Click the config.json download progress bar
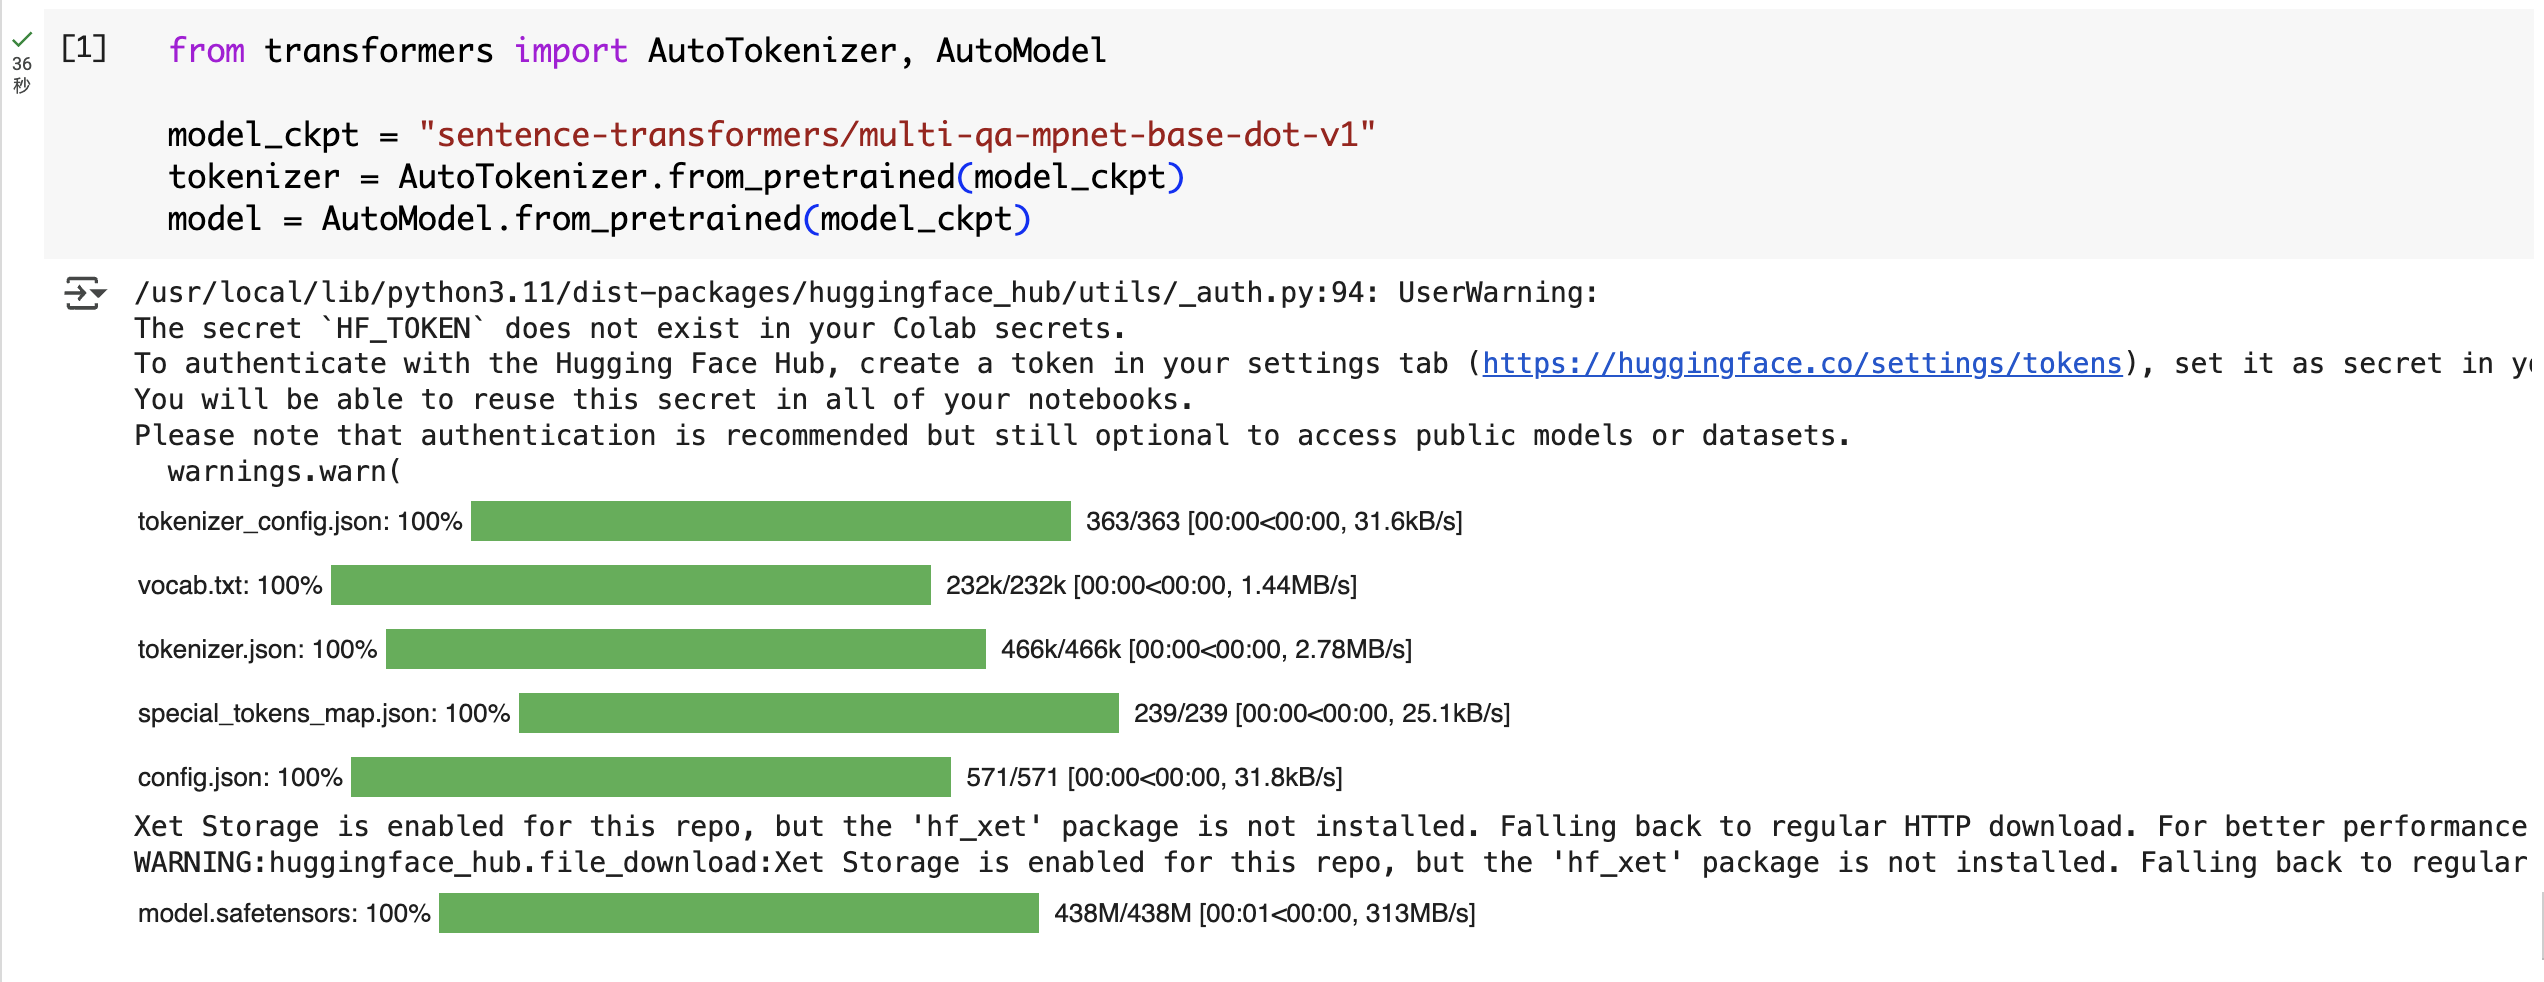 651,777
